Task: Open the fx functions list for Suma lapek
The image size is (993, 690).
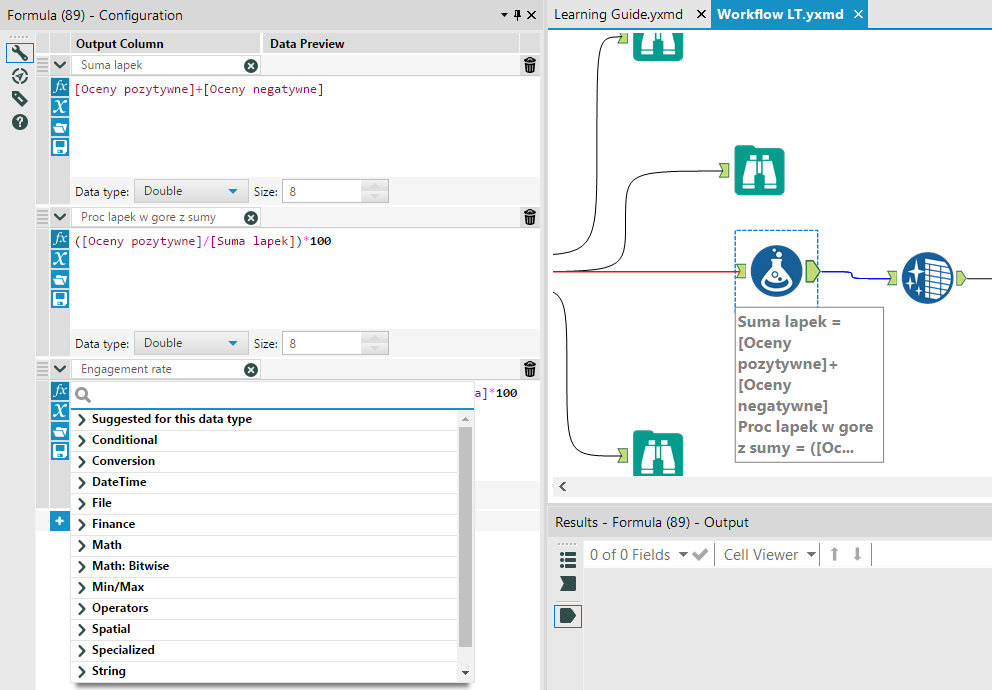Action: tap(60, 87)
